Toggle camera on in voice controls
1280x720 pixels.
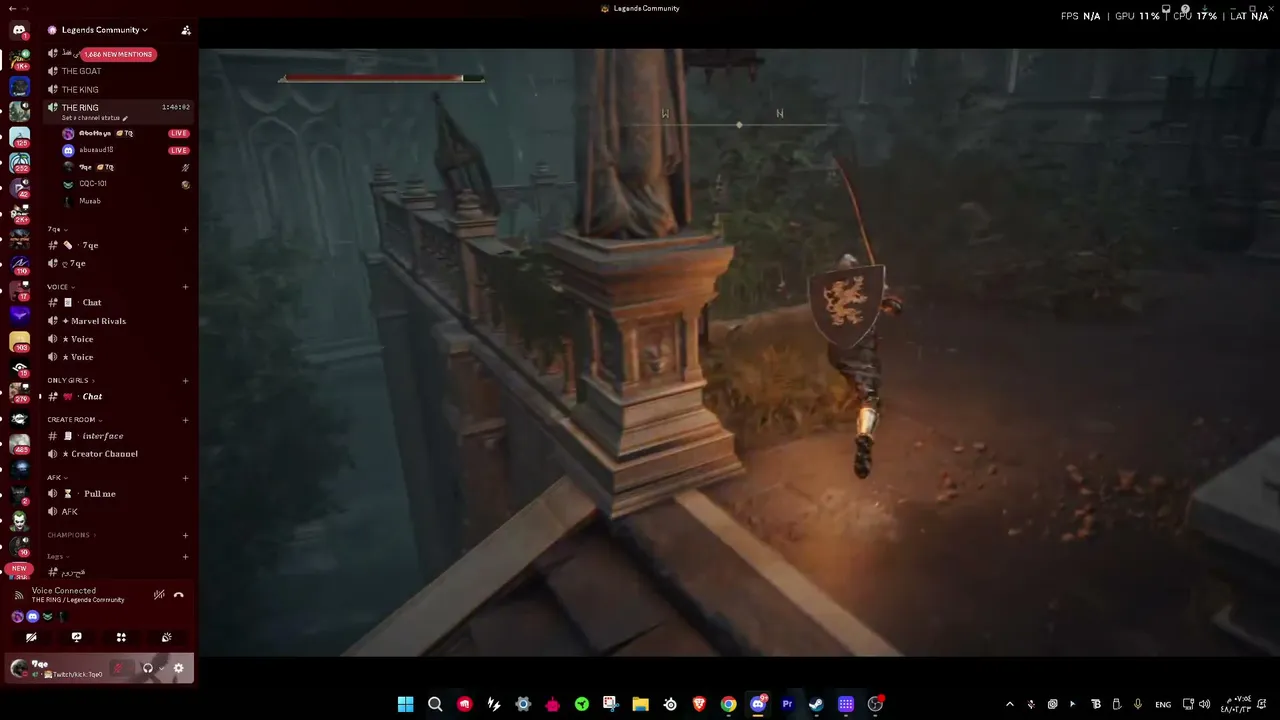click(x=32, y=637)
